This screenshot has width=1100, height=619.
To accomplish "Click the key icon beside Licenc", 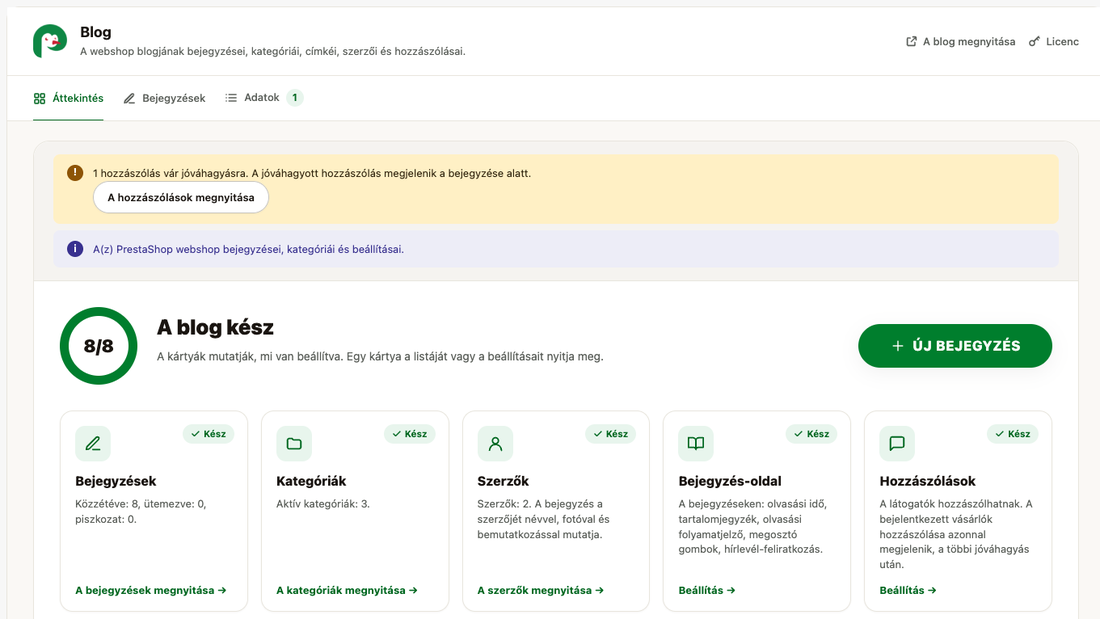I will pos(1034,41).
